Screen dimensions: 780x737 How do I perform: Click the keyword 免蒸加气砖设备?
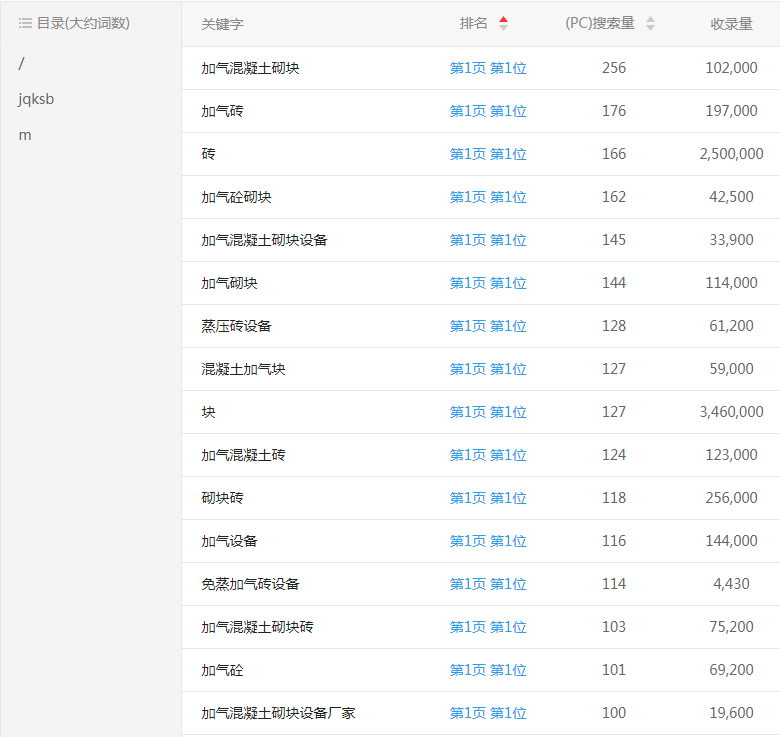click(250, 584)
